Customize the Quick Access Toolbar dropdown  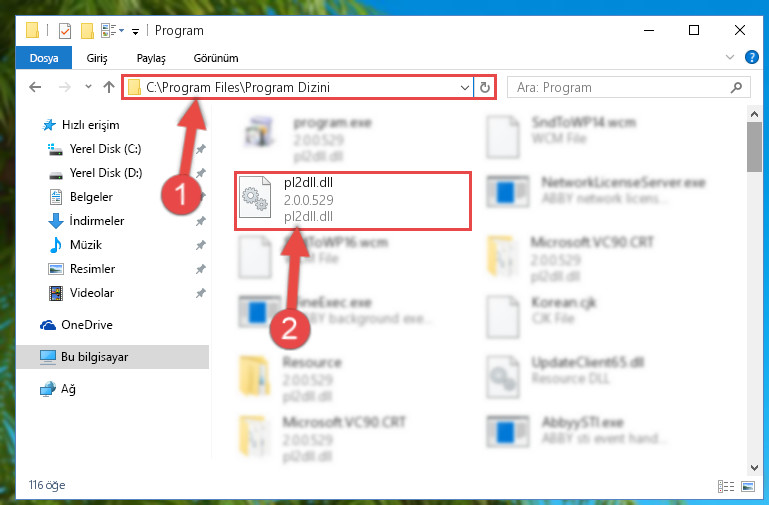click(135, 31)
